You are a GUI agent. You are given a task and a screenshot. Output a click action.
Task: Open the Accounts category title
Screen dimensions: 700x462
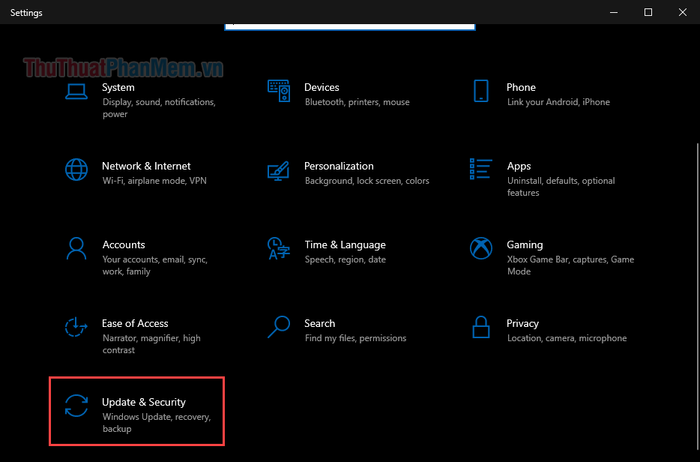click(x=124, y=245)
